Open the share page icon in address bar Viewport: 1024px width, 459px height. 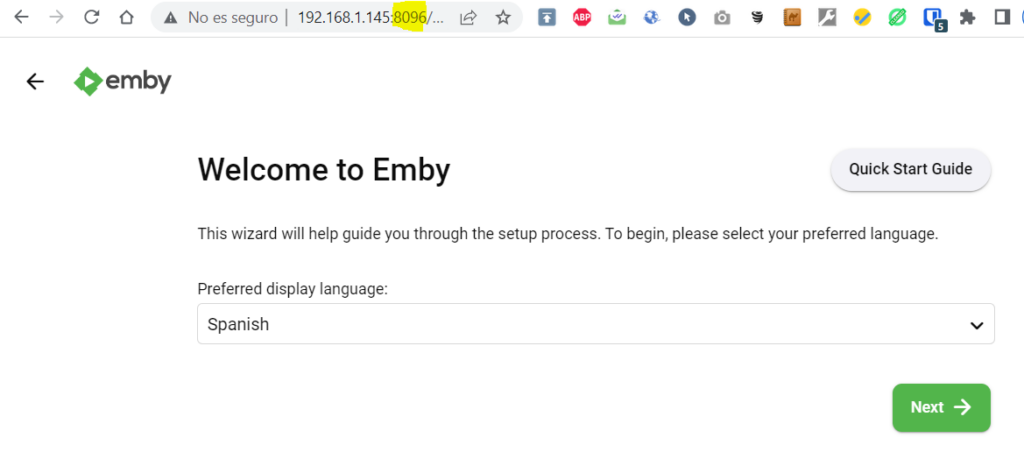coord(468,18)
